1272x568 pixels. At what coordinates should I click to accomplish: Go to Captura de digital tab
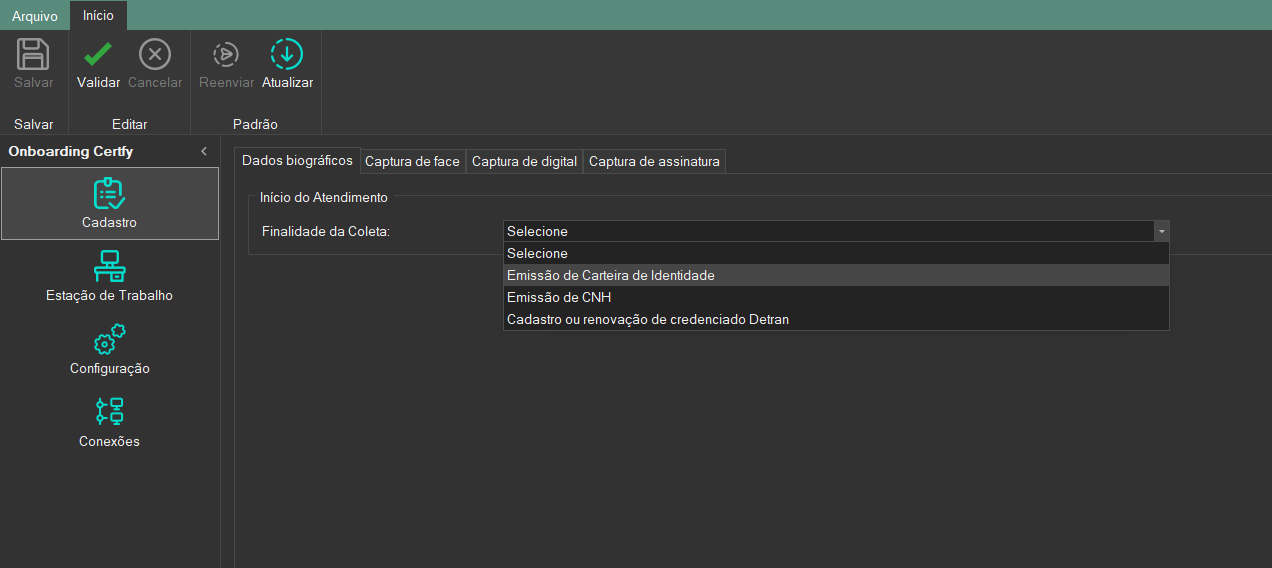(524, 161)
